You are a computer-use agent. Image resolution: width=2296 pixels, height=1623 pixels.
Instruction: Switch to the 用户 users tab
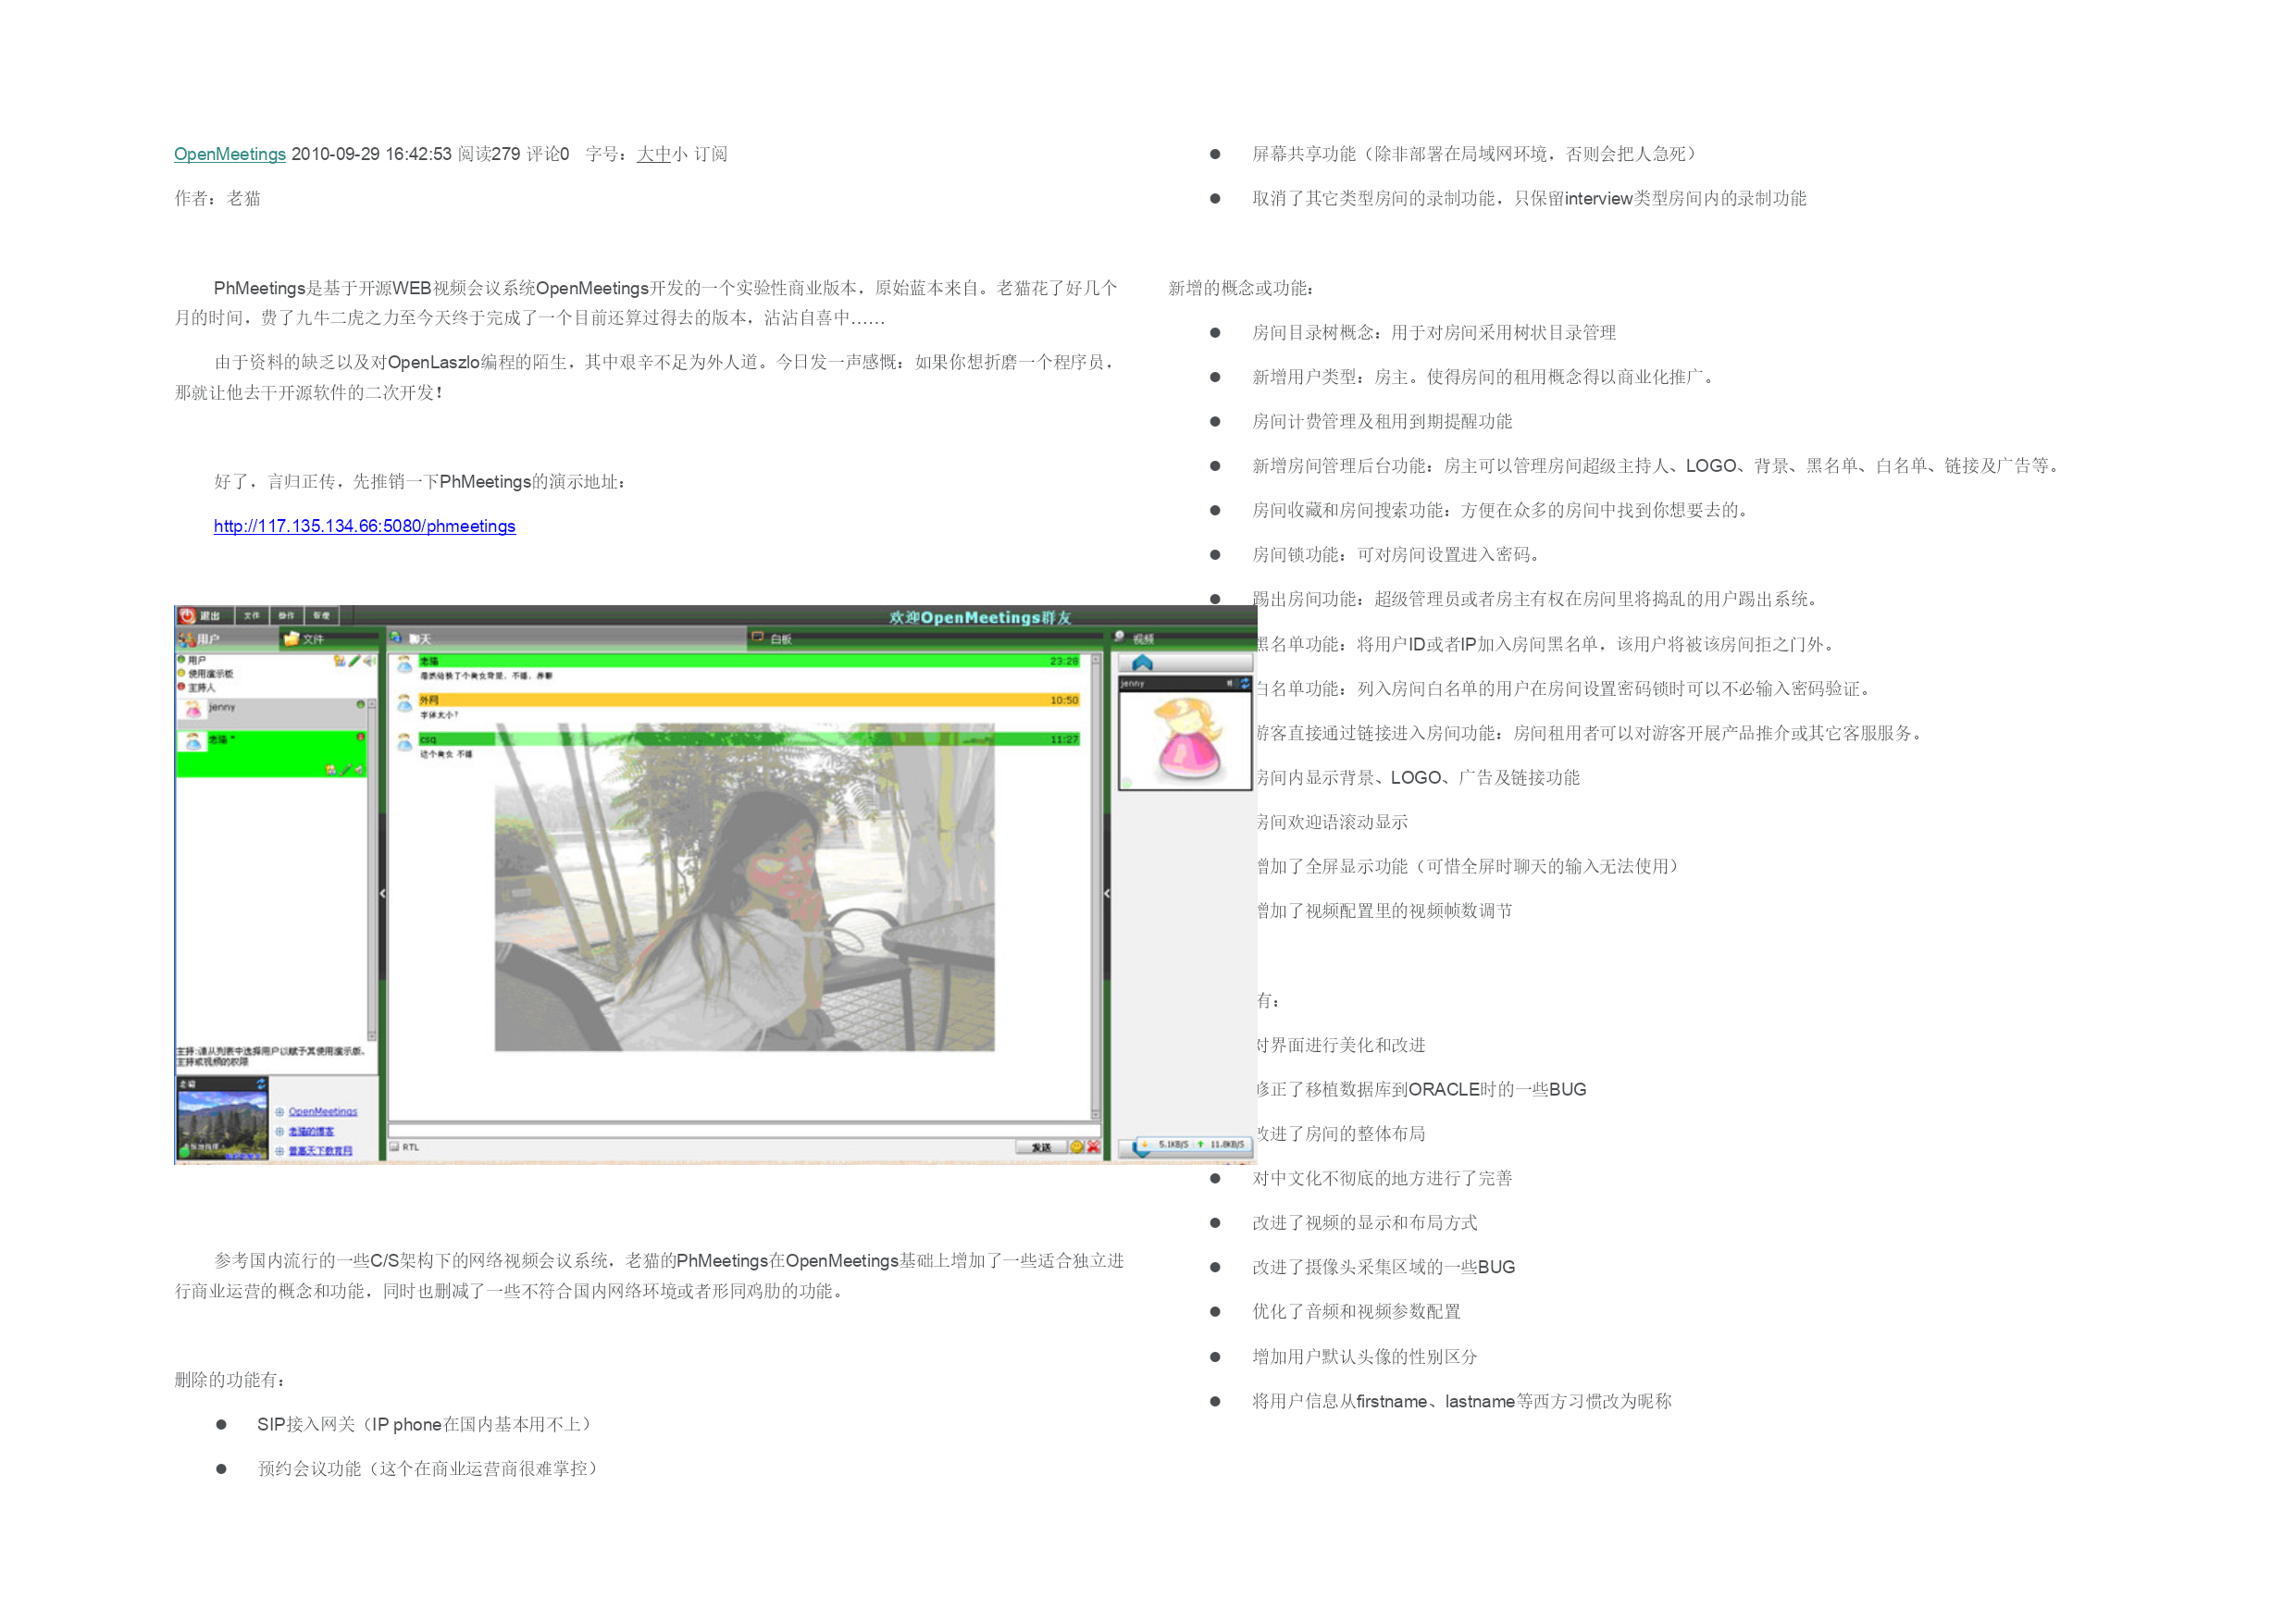point(226,639)
